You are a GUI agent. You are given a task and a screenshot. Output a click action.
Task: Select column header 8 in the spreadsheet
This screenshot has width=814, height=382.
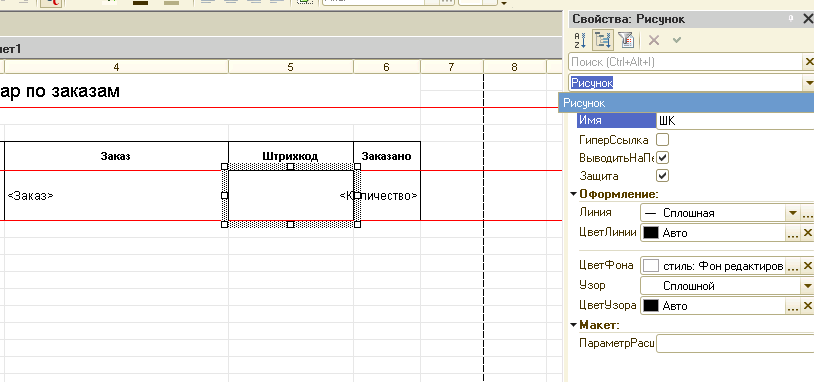coord(514,66)
